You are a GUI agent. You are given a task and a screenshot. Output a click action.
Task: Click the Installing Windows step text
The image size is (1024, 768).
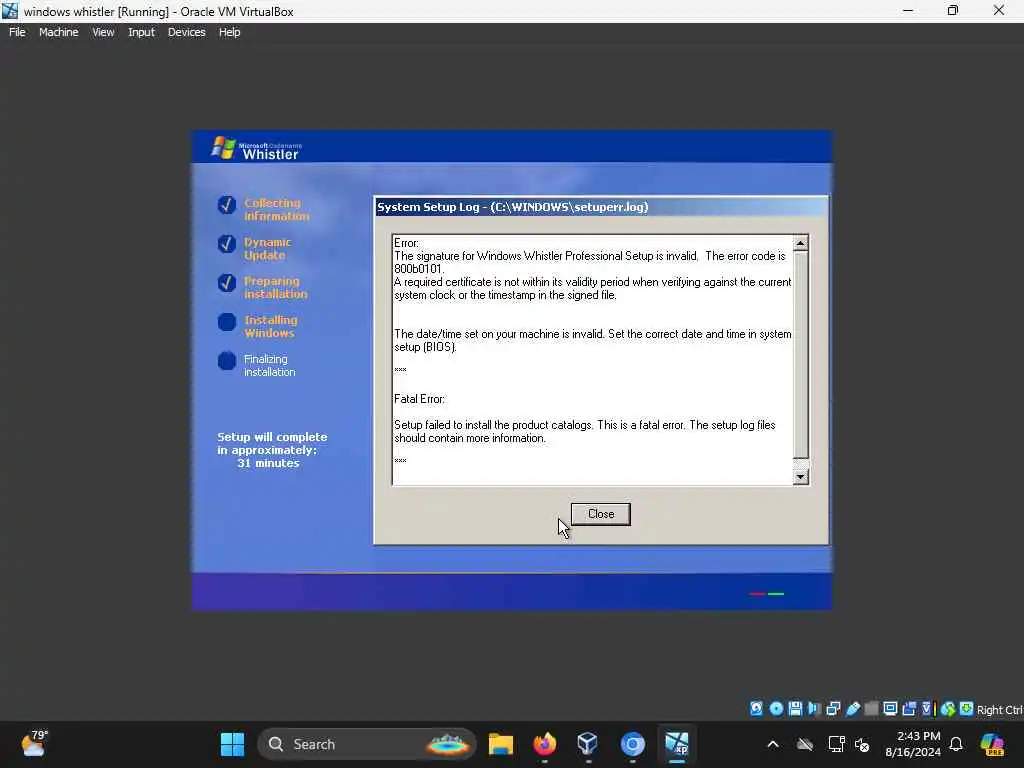pos(270,327)
